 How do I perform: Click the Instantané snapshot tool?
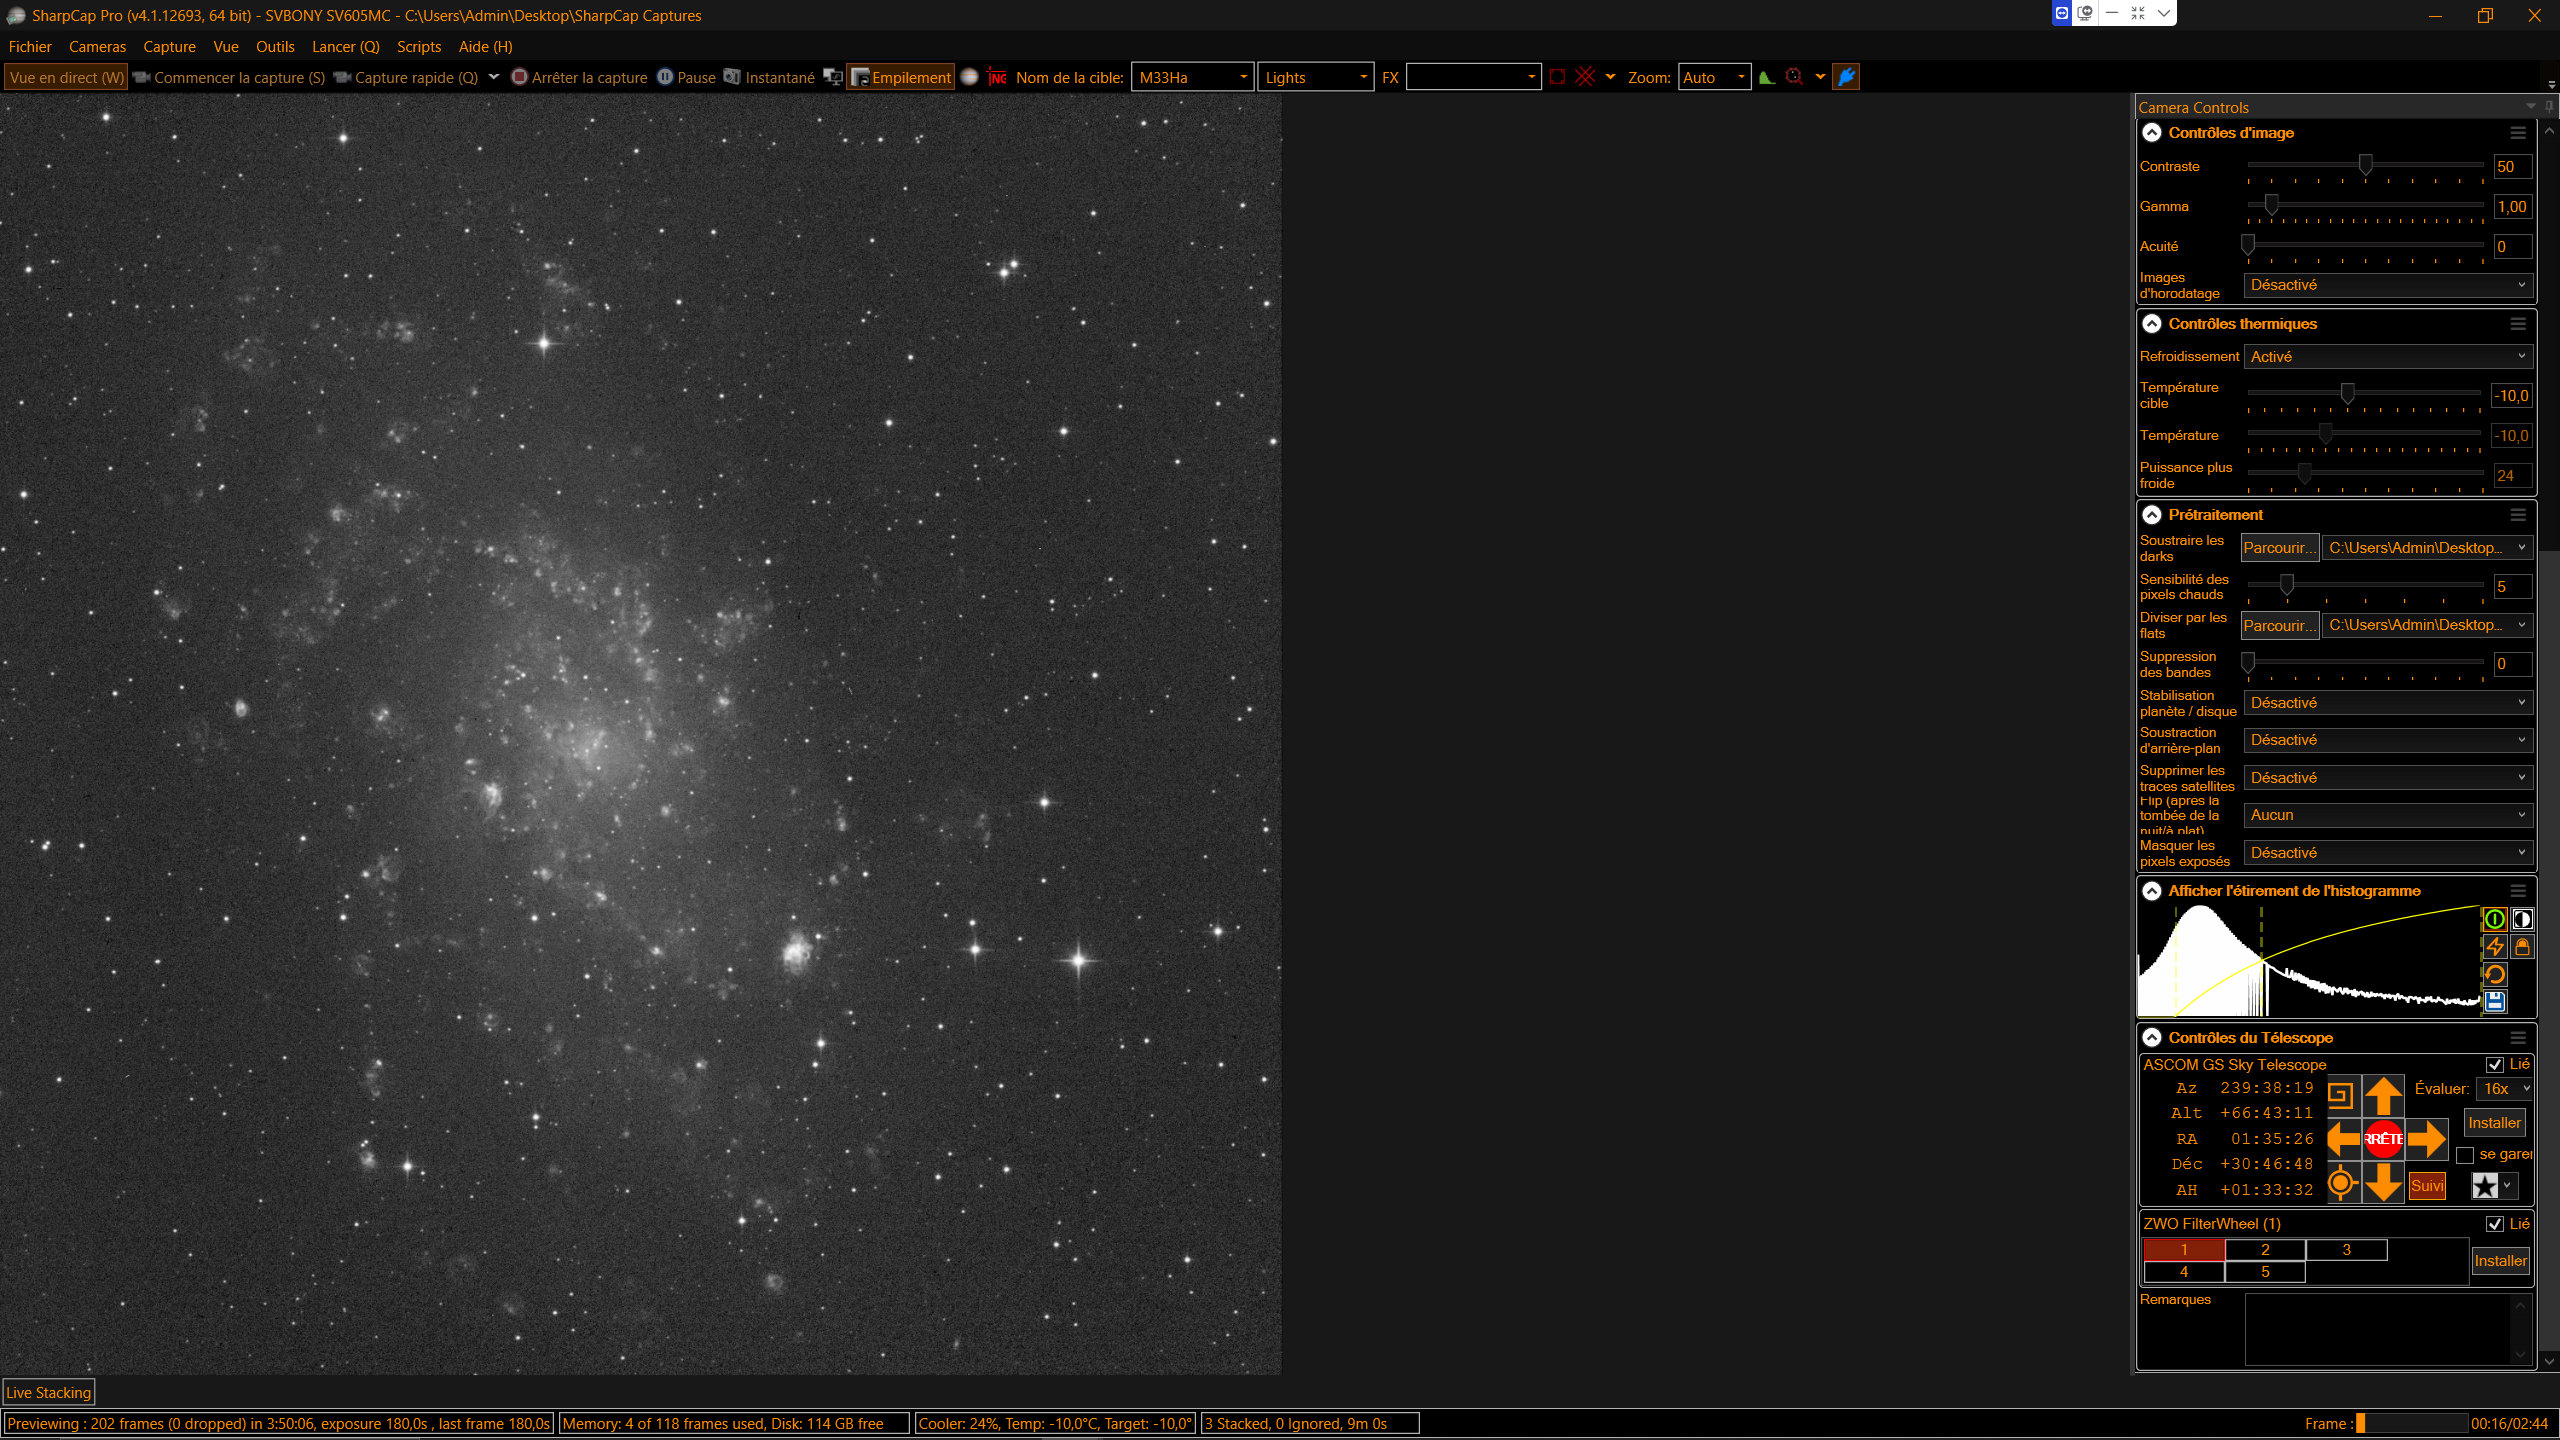pyautogui.click(x=769, y=77)
